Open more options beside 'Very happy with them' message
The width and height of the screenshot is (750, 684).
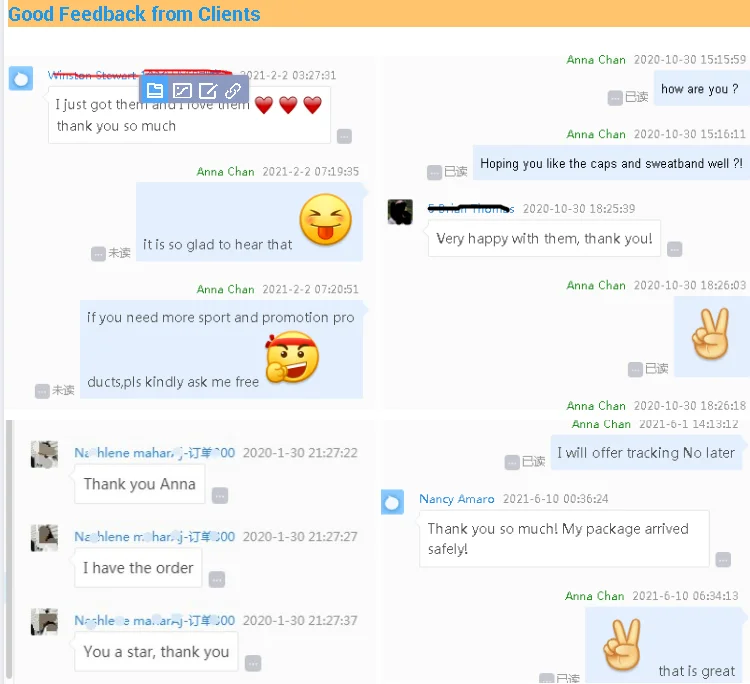click(x=674, y=249)
